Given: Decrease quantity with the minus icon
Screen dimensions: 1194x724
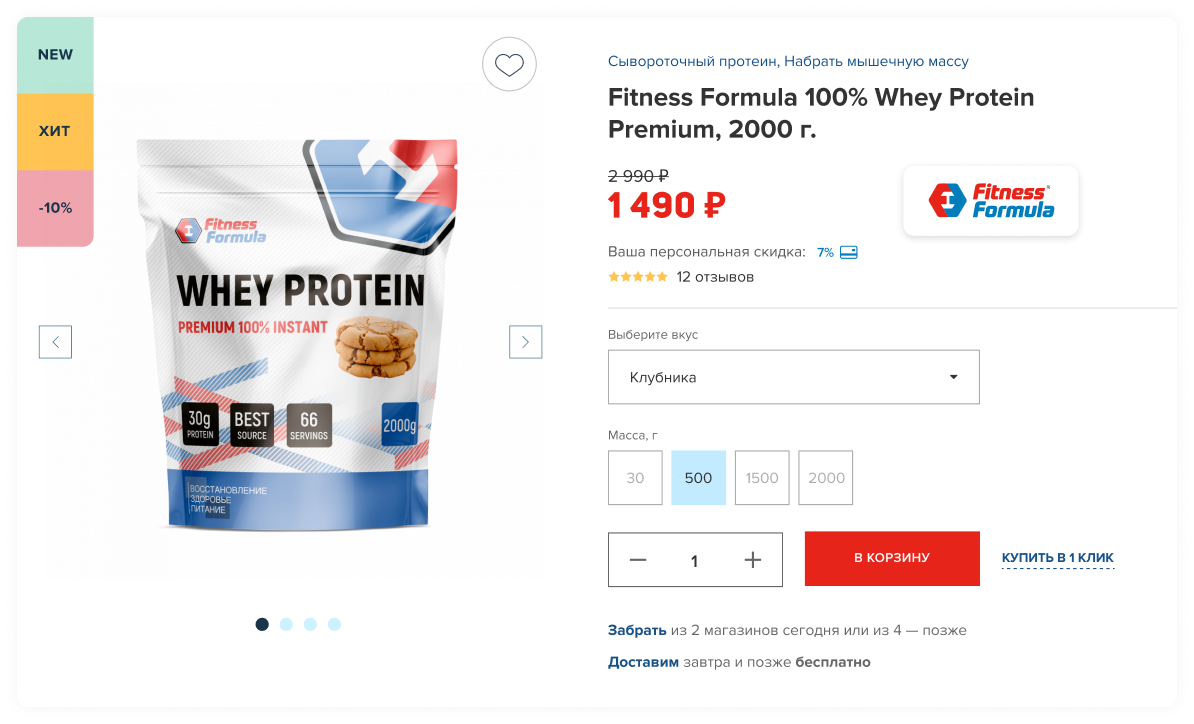Looking at the screenshot, I should tap(638, 560).
